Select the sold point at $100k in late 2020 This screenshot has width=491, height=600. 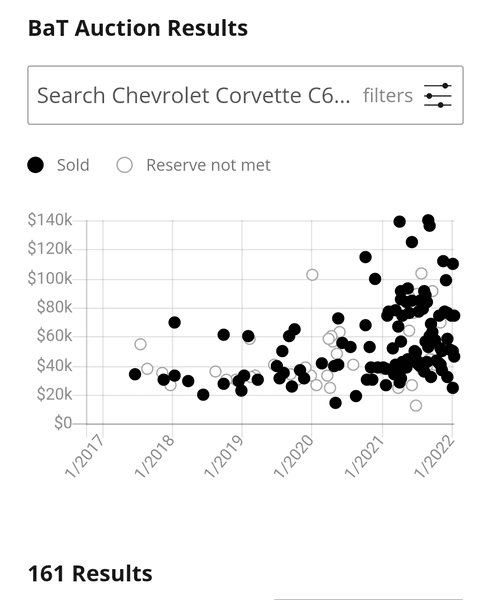click(375, 279)
